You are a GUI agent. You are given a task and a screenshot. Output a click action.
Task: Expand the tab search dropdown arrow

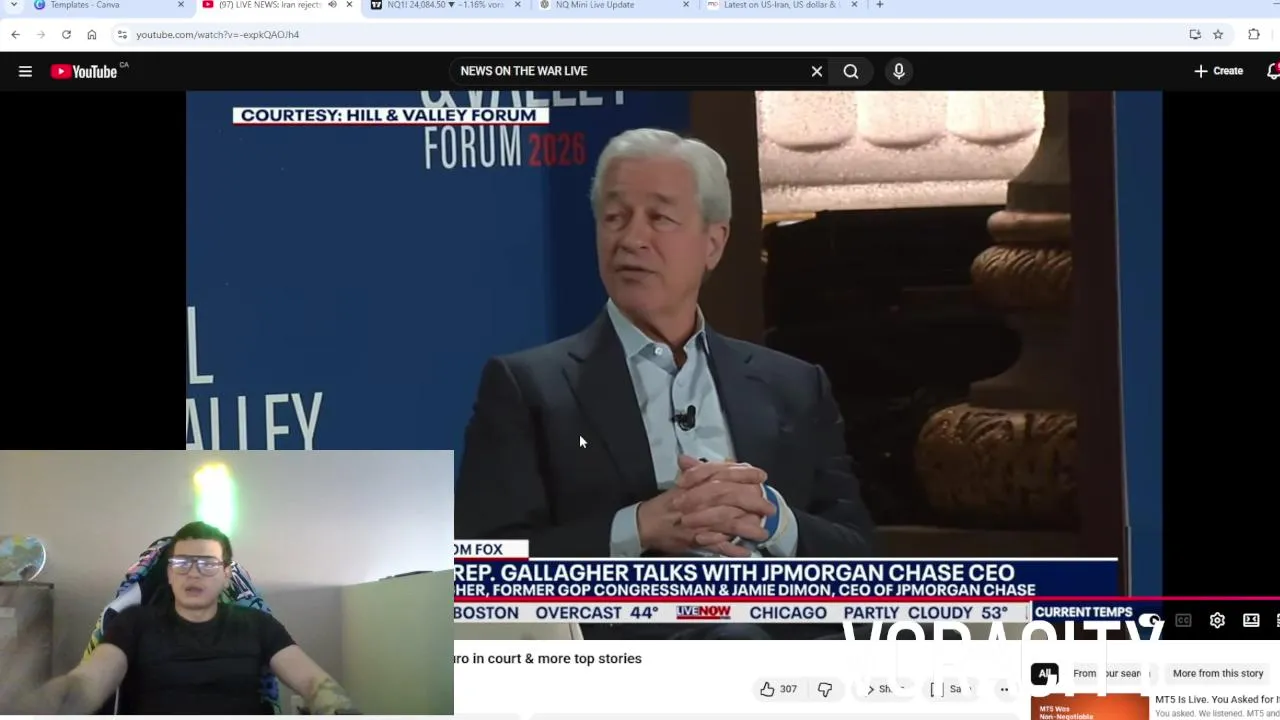[x=14, y=5]
